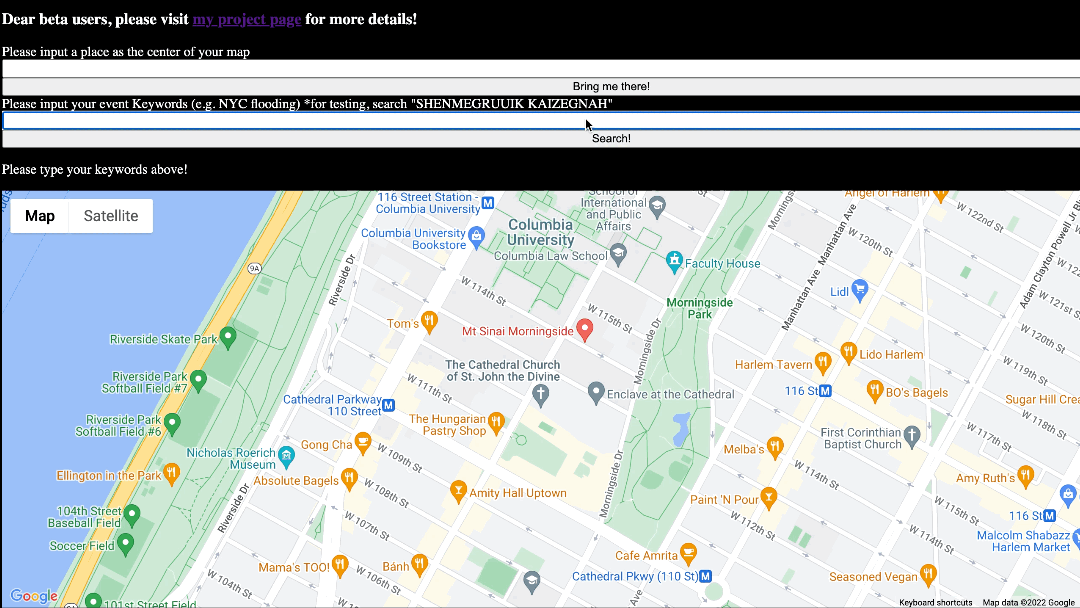The width and height of the screenshot is (1080, 608).
Task: Click the School of International and Public Affairs icon
Action: pyautogui.click(x=658, y=206)
